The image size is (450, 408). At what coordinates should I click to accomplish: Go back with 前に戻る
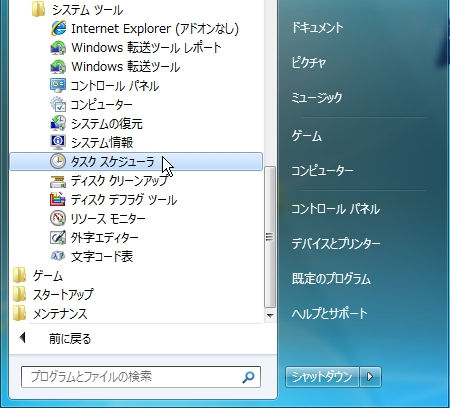click(x=70, y=339)
